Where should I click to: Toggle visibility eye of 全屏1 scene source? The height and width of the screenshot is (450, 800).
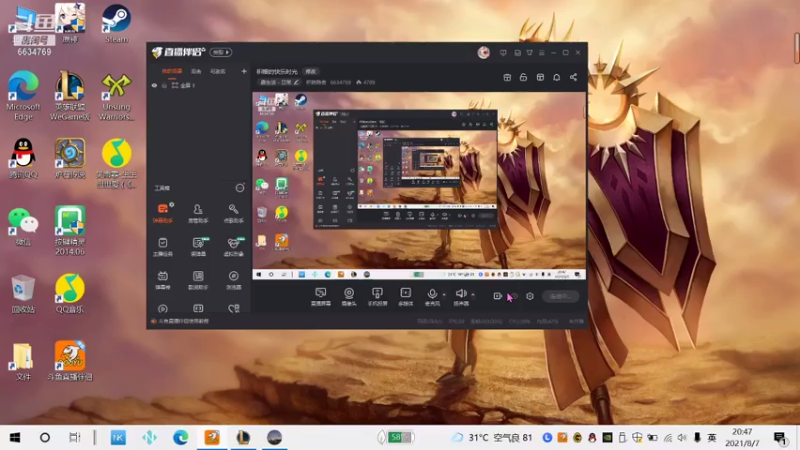(154, 86)
